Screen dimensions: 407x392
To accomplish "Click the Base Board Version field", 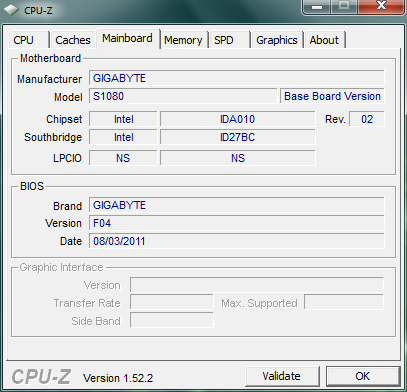I will click(332, 96).
